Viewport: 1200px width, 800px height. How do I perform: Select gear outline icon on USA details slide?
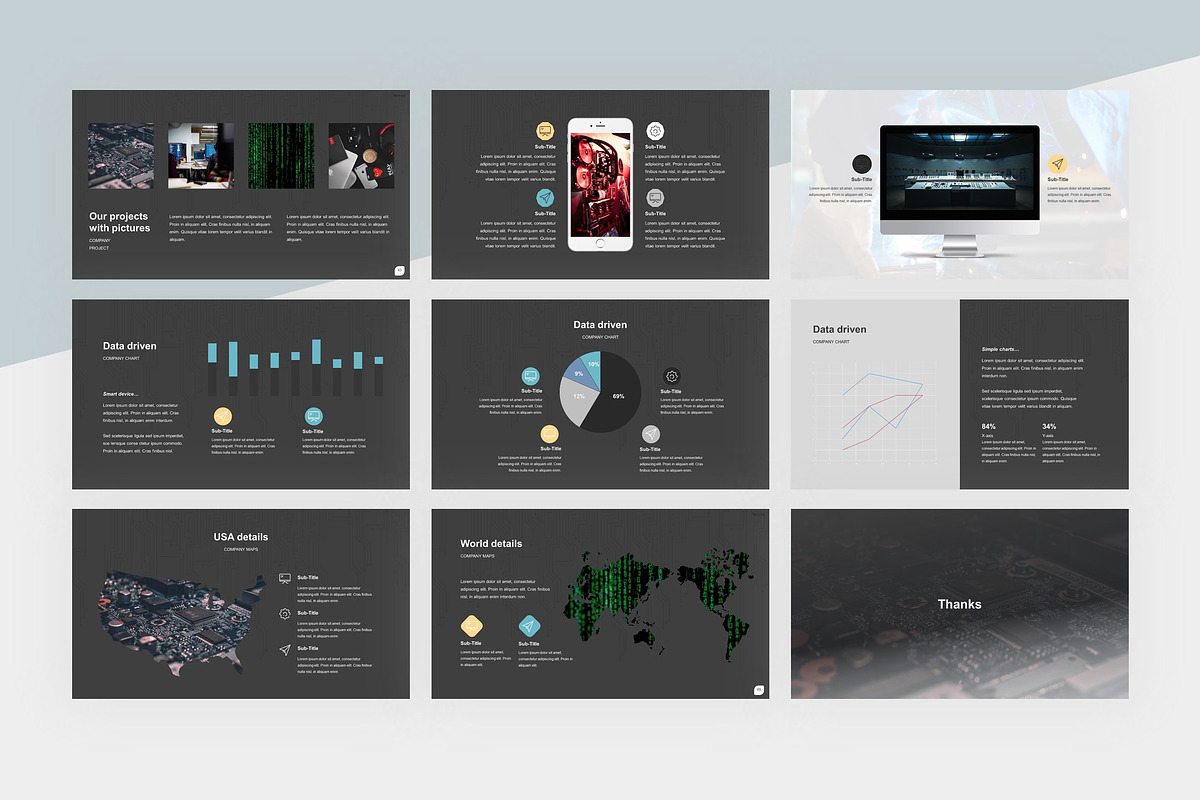click(x=285, y=614)
